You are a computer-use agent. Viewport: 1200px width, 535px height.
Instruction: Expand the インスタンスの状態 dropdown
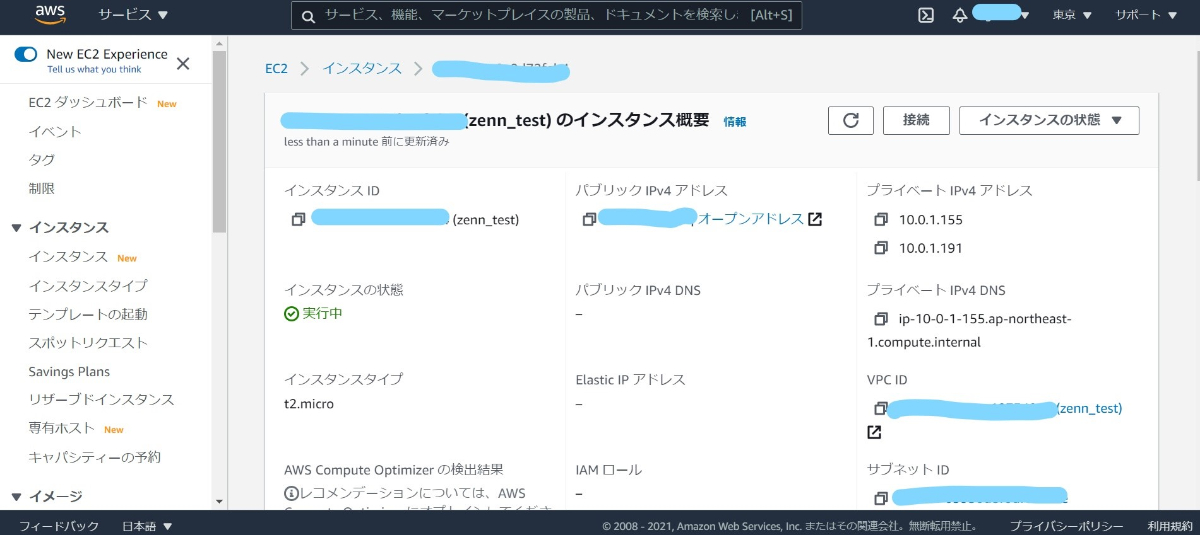tap(1049, 120)
